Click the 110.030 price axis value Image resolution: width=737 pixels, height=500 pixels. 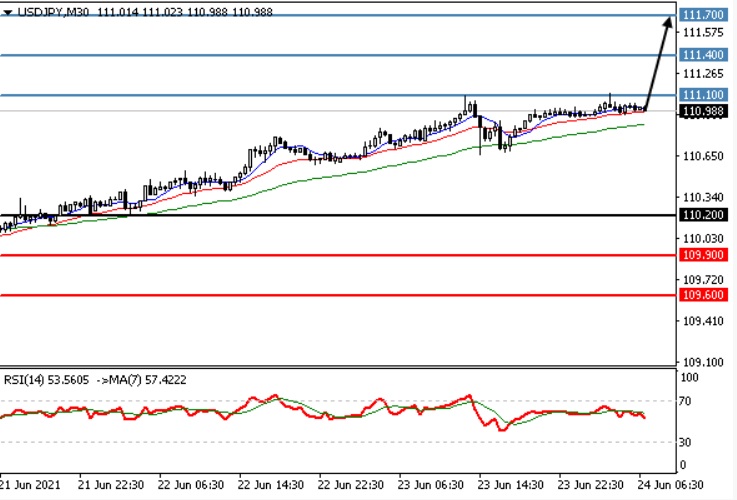pos(703,239)
